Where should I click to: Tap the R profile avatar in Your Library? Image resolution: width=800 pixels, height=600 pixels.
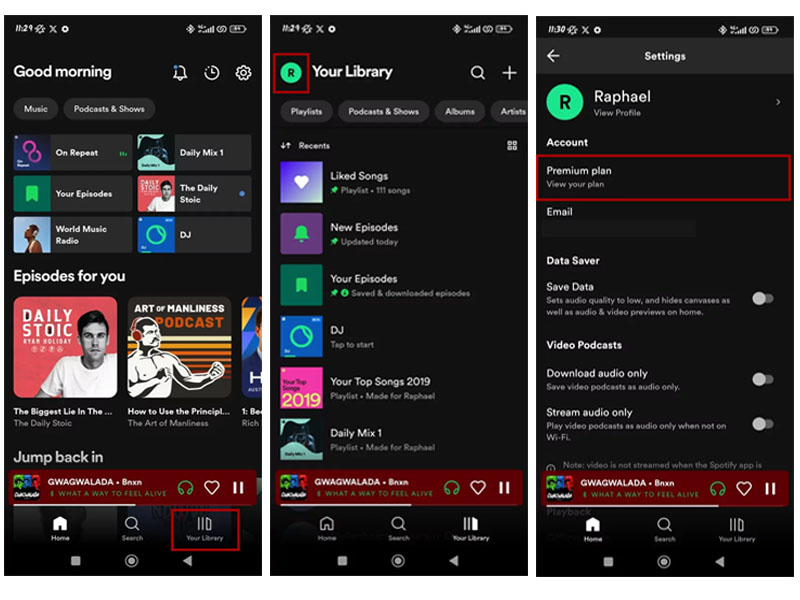tap(291, 73)
